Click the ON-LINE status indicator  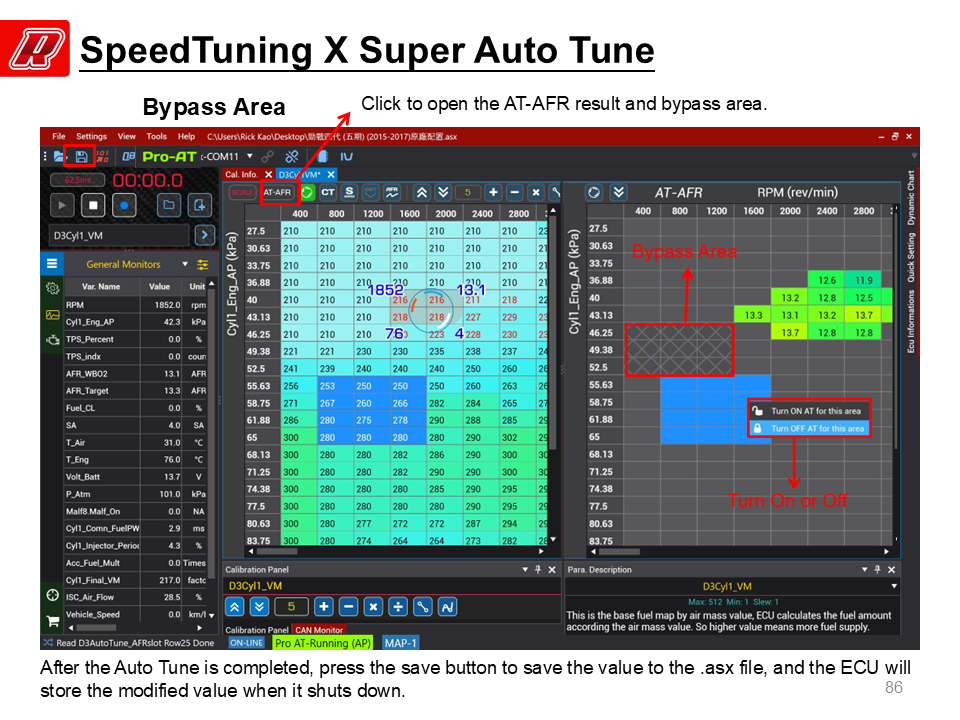pyautogui.click(x=247, y=643)
